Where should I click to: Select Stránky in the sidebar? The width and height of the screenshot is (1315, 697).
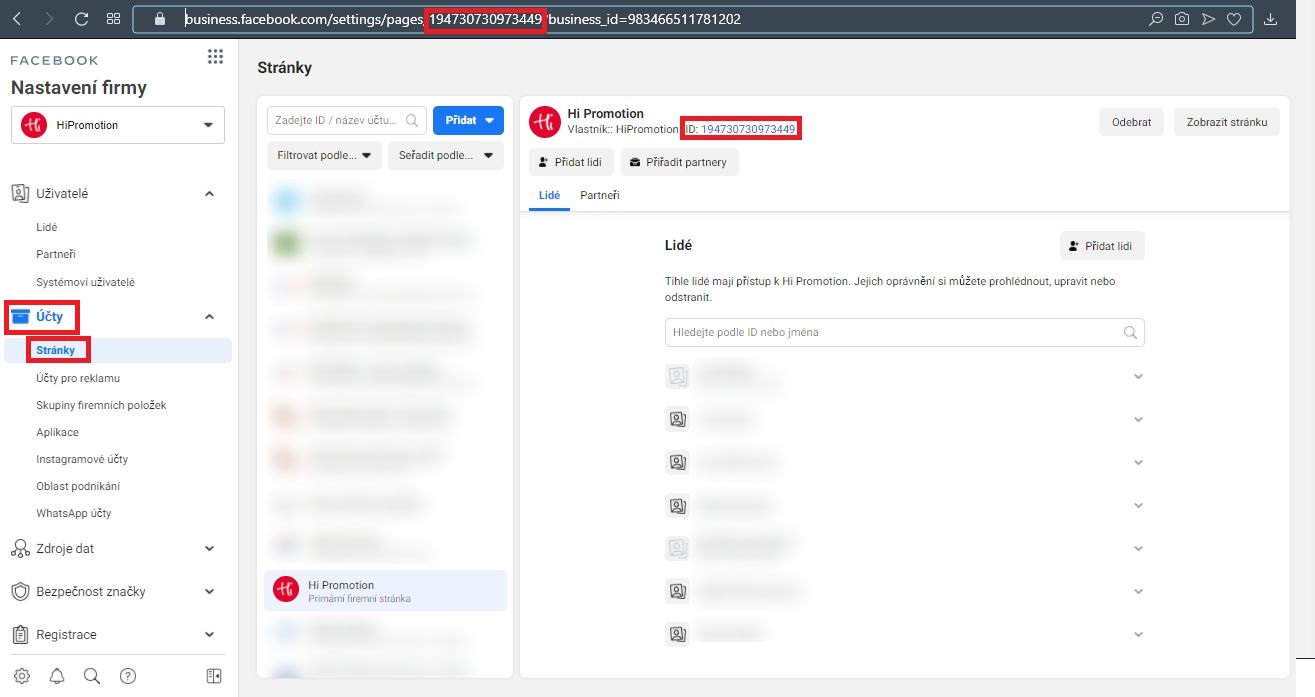click(x=55, y=350)
